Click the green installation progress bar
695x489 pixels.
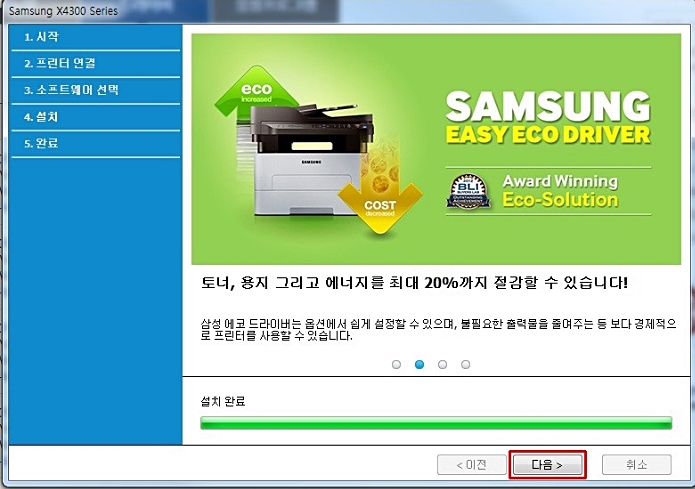pos(436,422)
